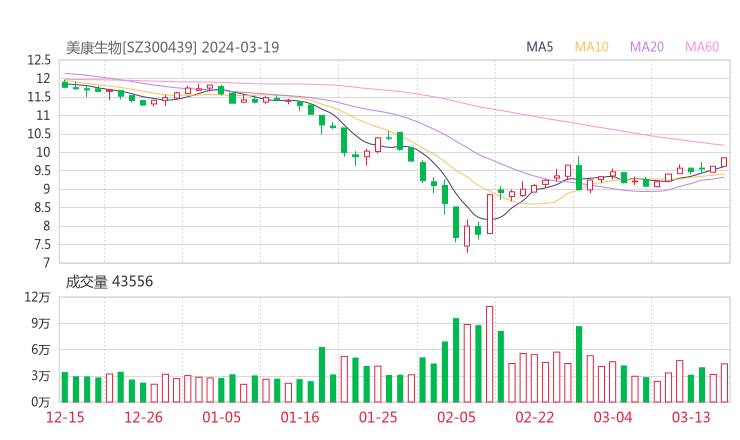
Task: Click the 12-26 date label
Action: (143, 417)
